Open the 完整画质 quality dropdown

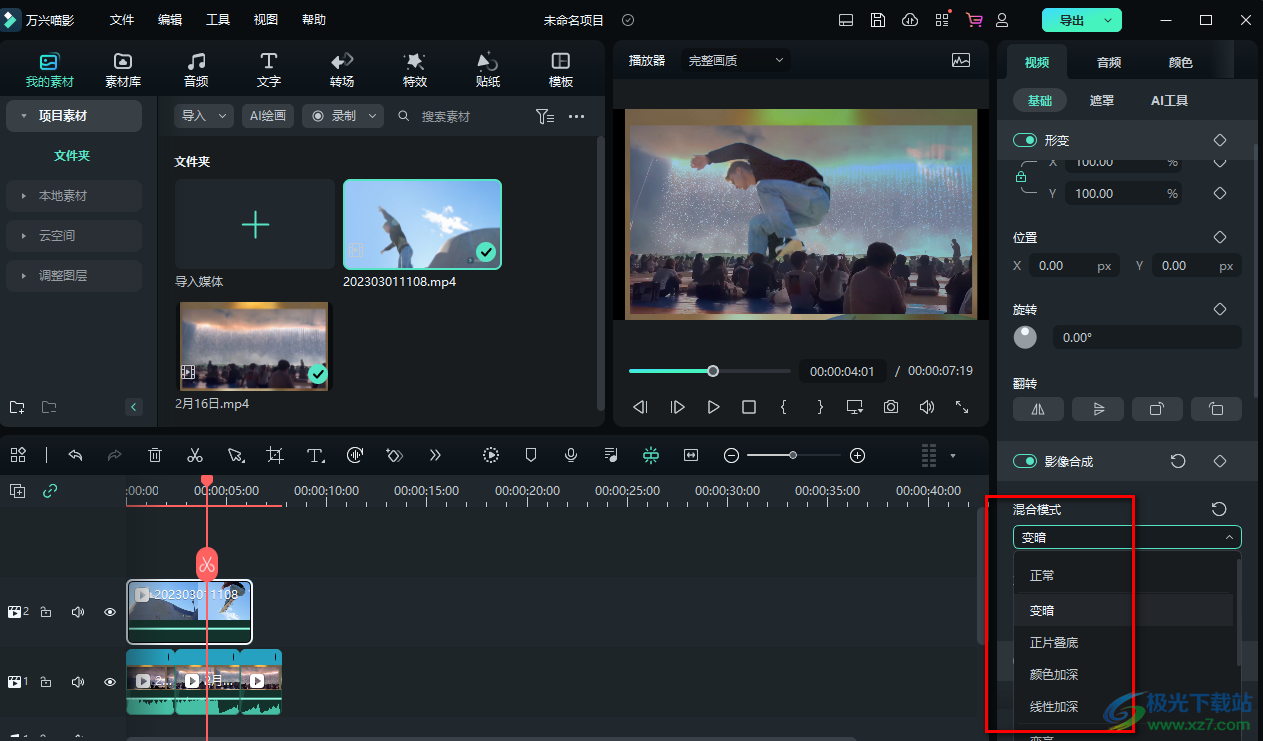click(x=736, y=60)
